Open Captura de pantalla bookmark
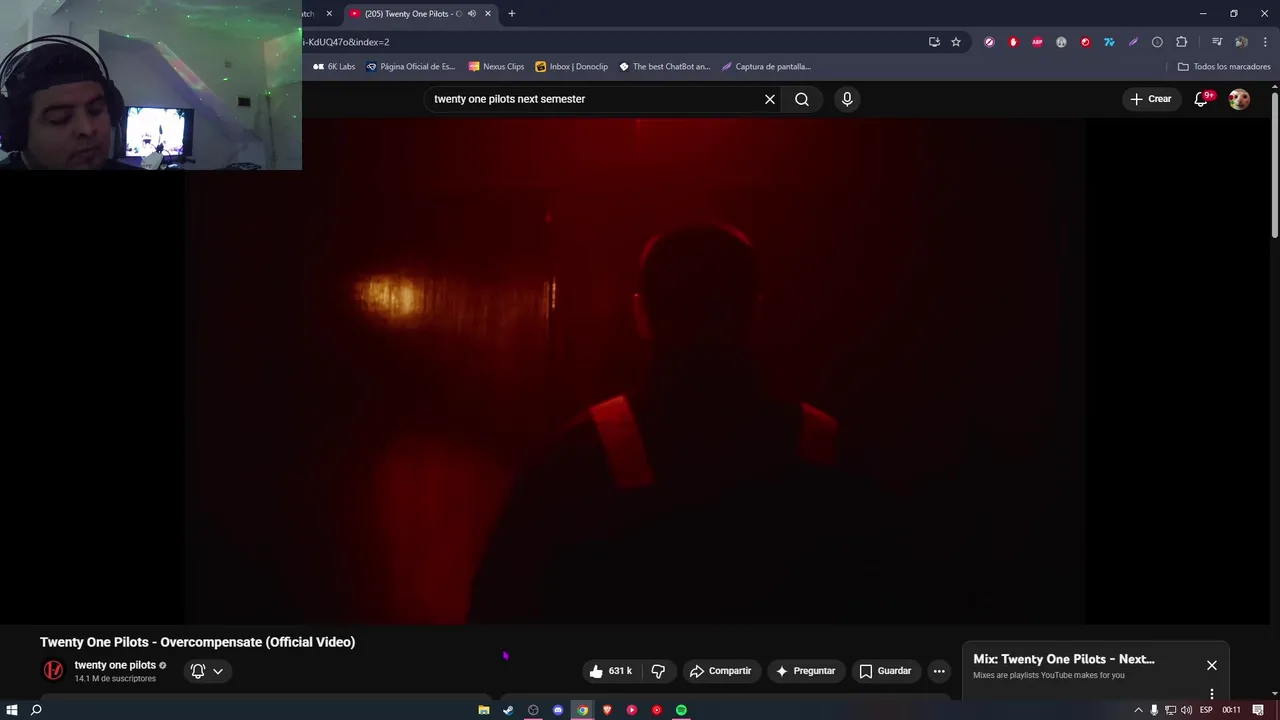The width and height of the screenshot is (1280, 720). 766,67
